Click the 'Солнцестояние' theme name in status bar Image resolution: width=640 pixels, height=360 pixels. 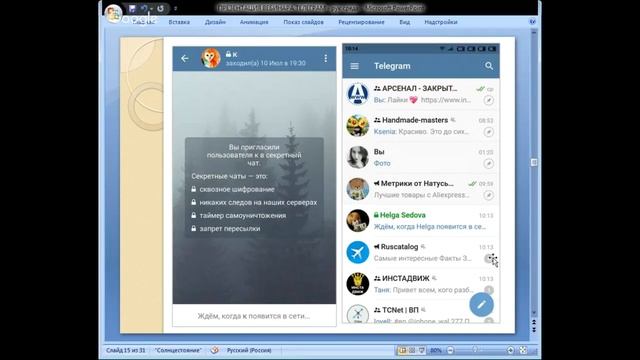point(178,350)
